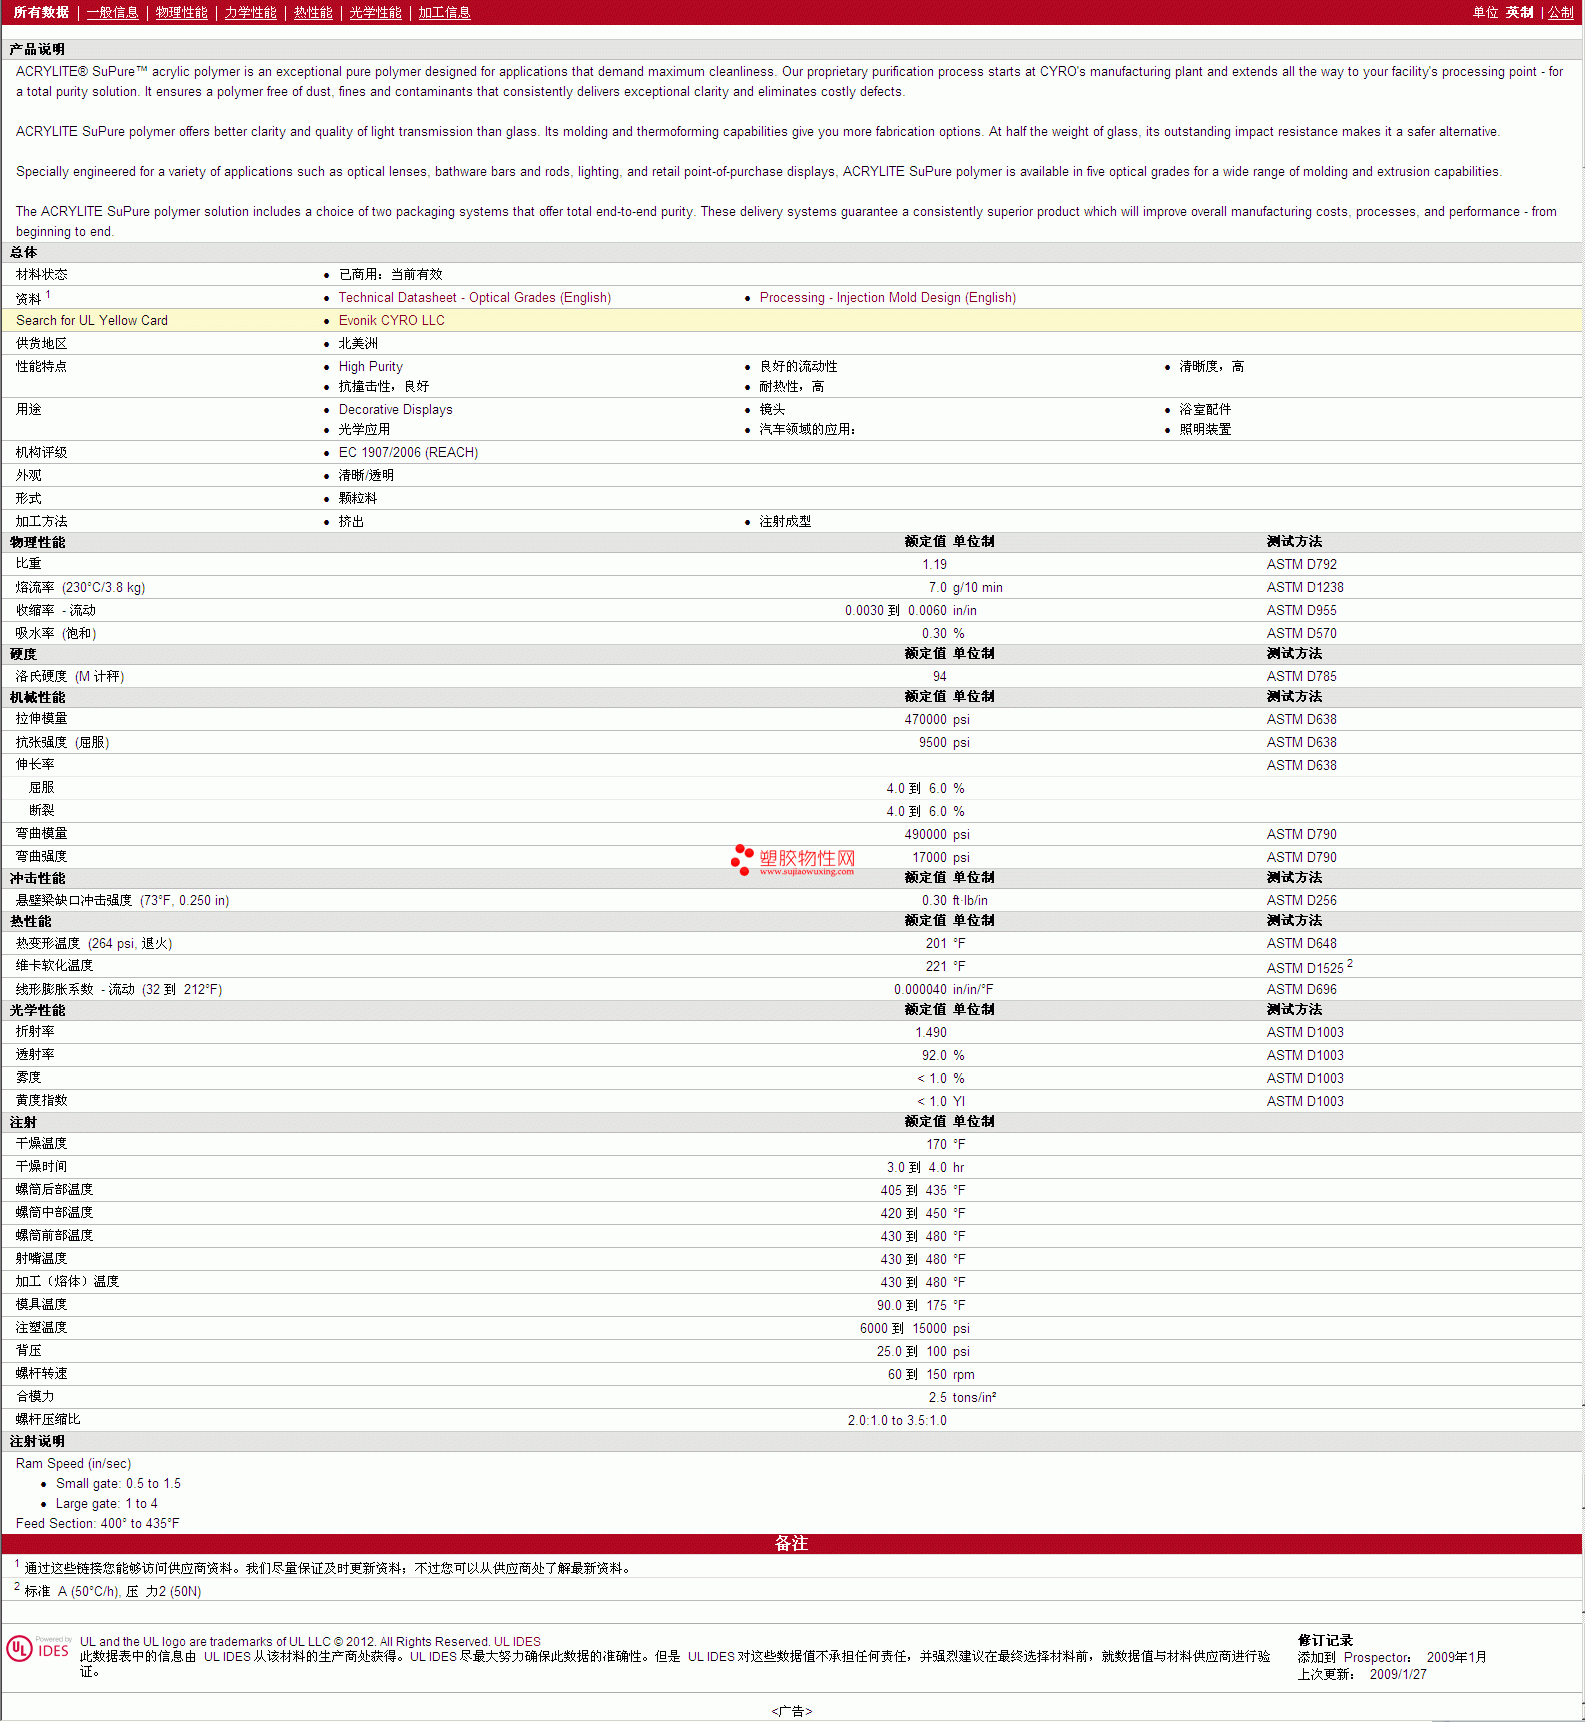Click the 干燥时间 row label

[x=42, y=1166]
